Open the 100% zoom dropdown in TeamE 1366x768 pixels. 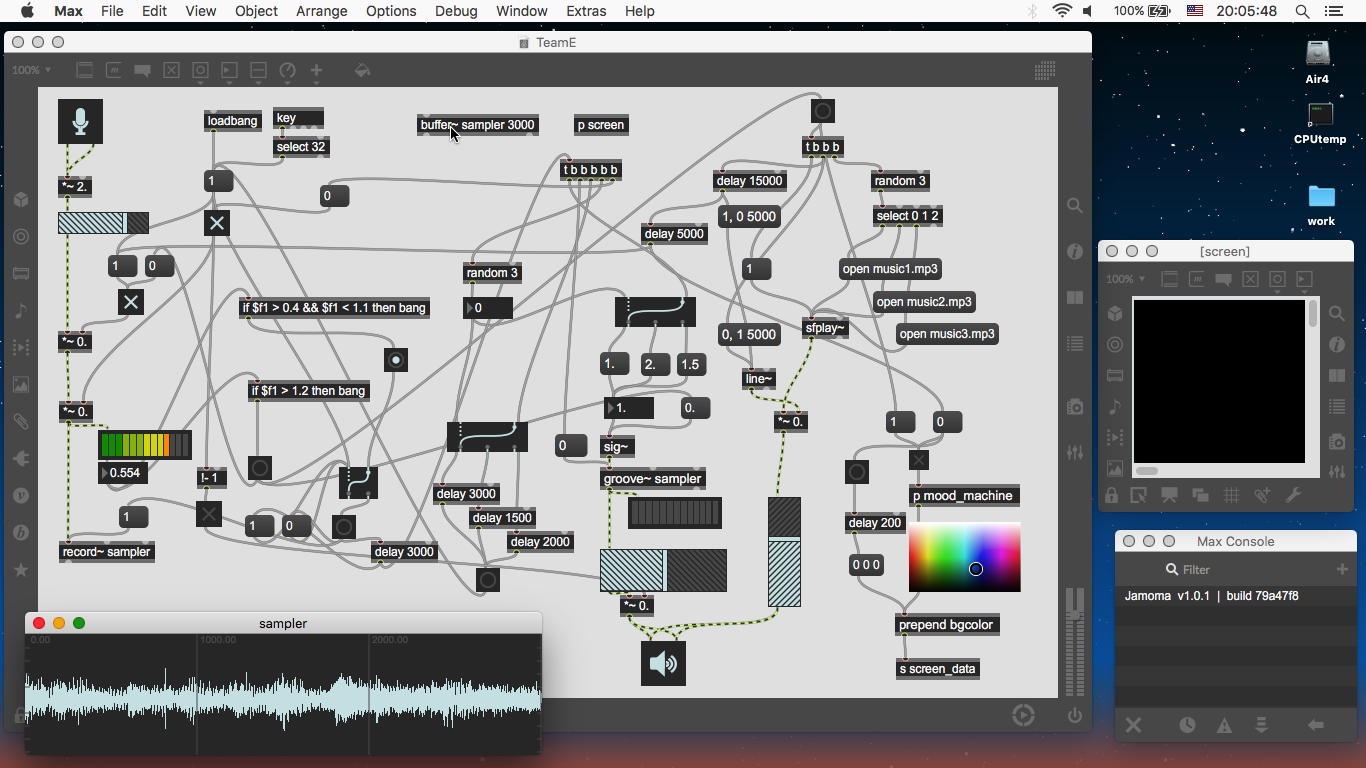pyautogui.click(x=31, y=70)
